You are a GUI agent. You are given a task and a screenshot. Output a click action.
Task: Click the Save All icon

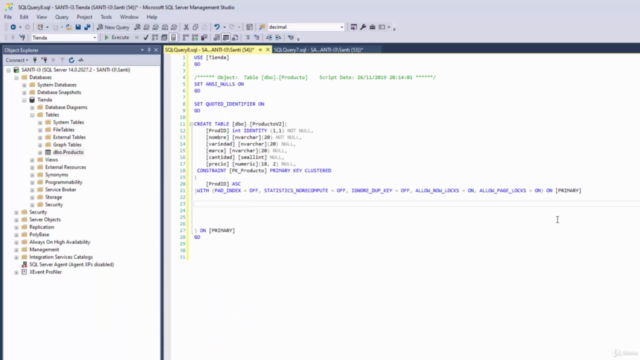click(87, 27)
